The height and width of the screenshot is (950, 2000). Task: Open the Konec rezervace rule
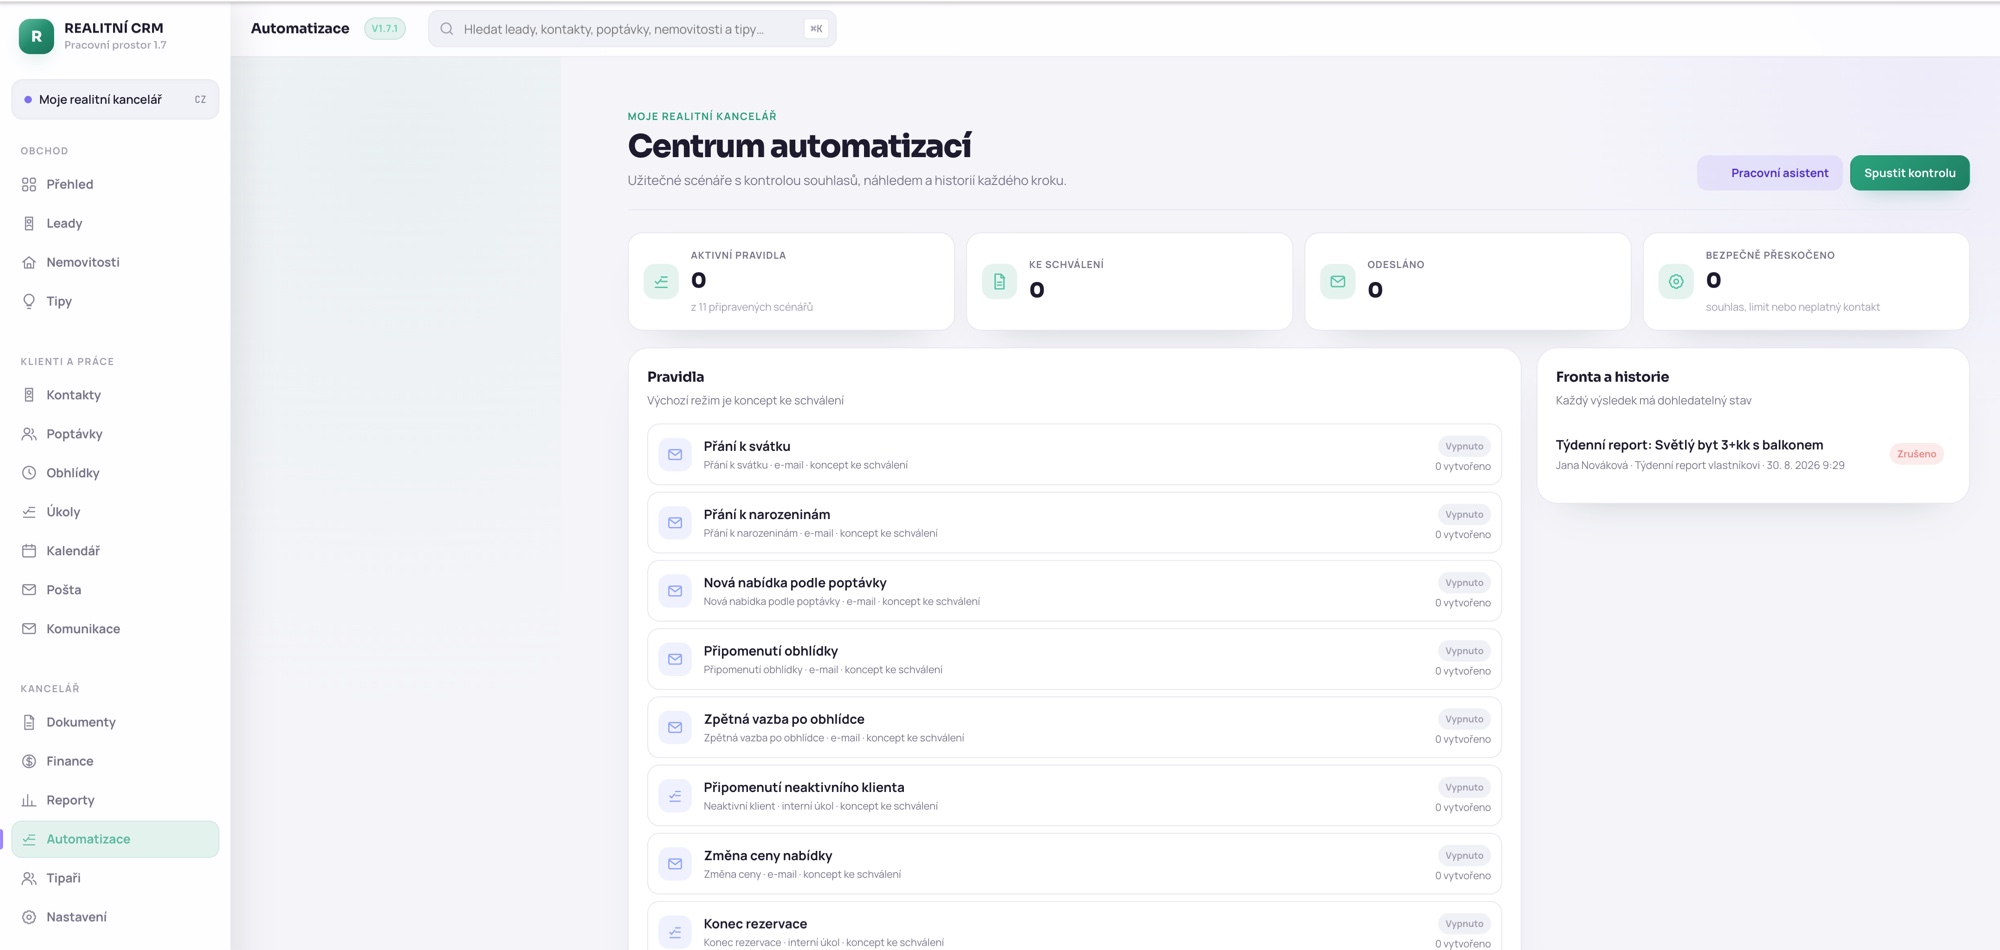click(x=1074, y=926)
